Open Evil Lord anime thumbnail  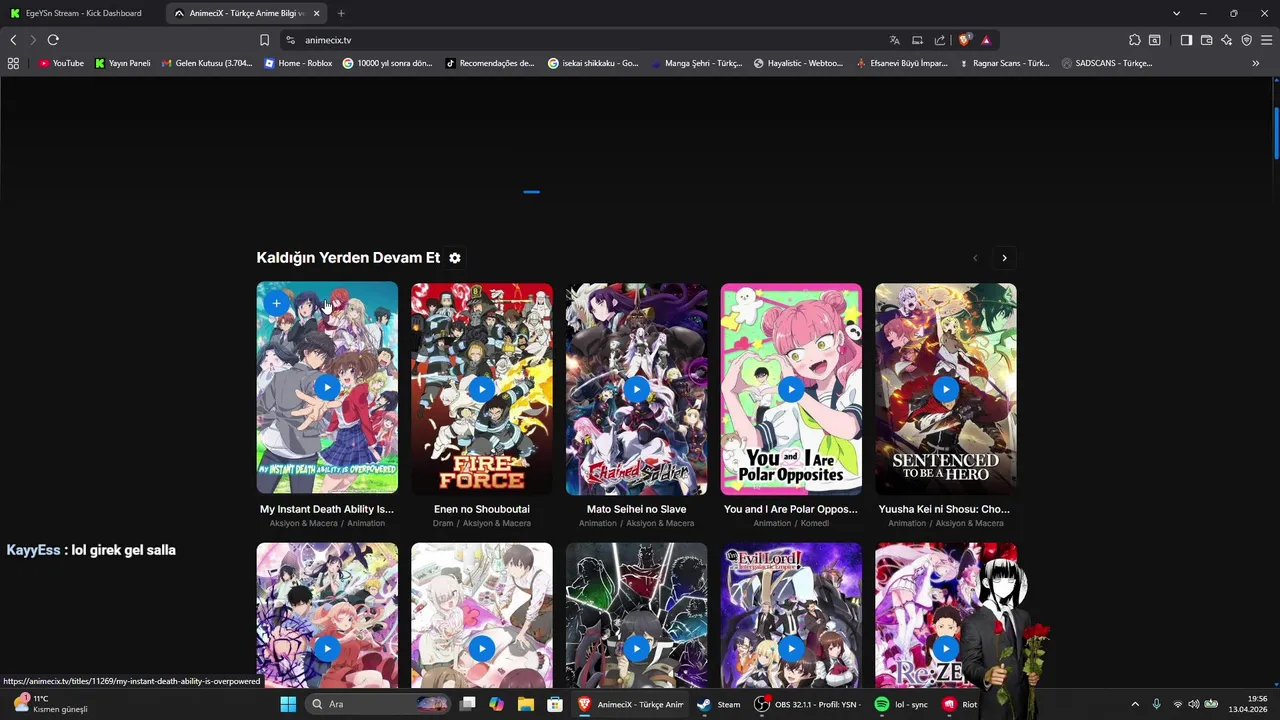[x=791, y=613]
